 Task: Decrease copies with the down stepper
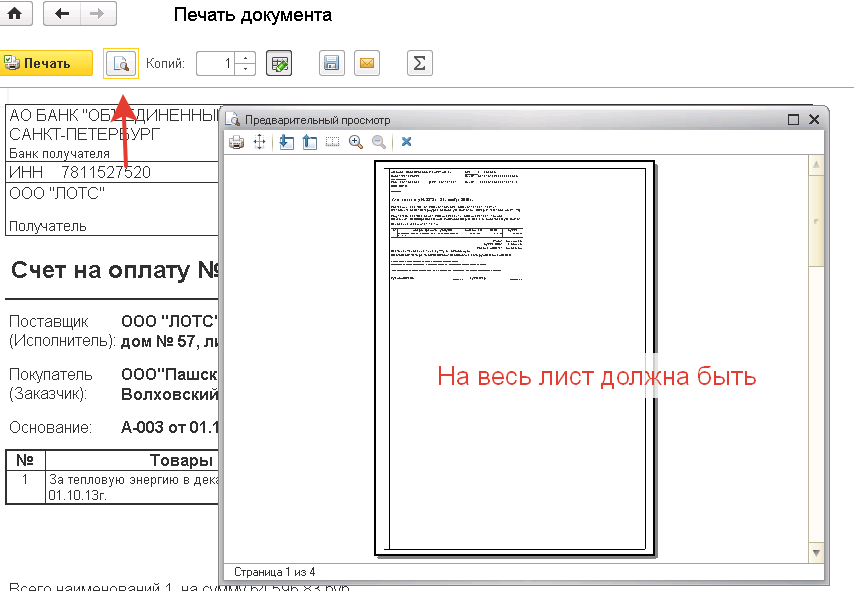point(247,69)
